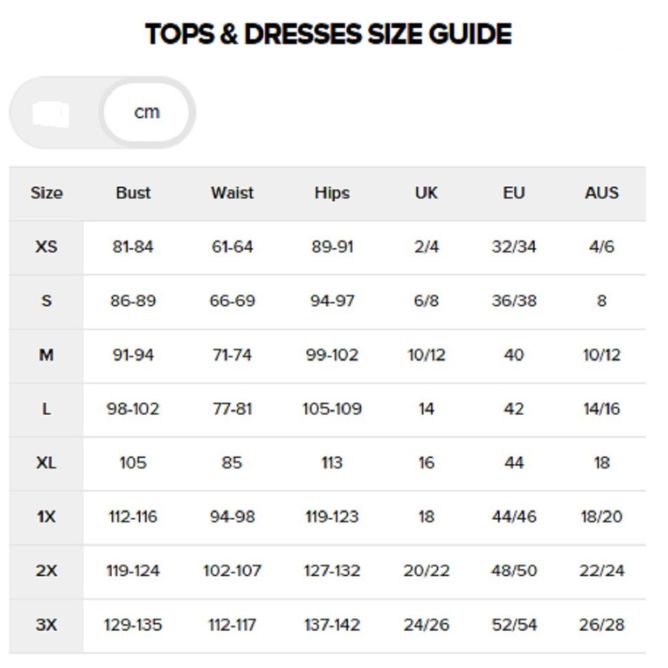
Task: Click the Size column header
Action: tap(46, 193)
